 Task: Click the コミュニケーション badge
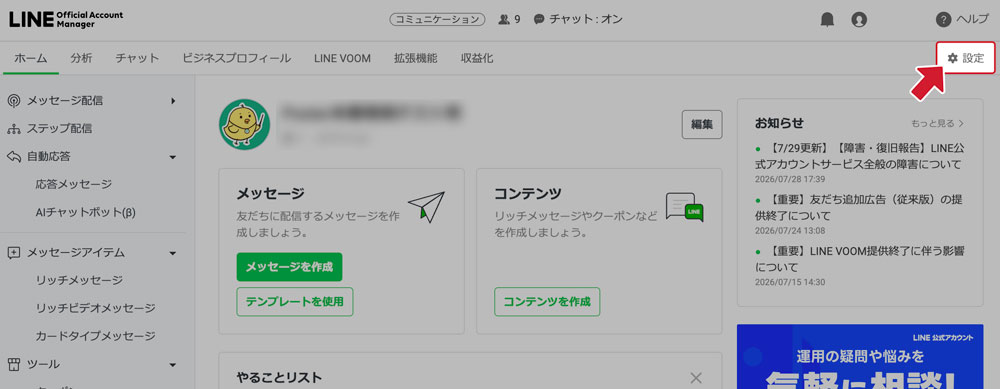click(x=437, y=20)
